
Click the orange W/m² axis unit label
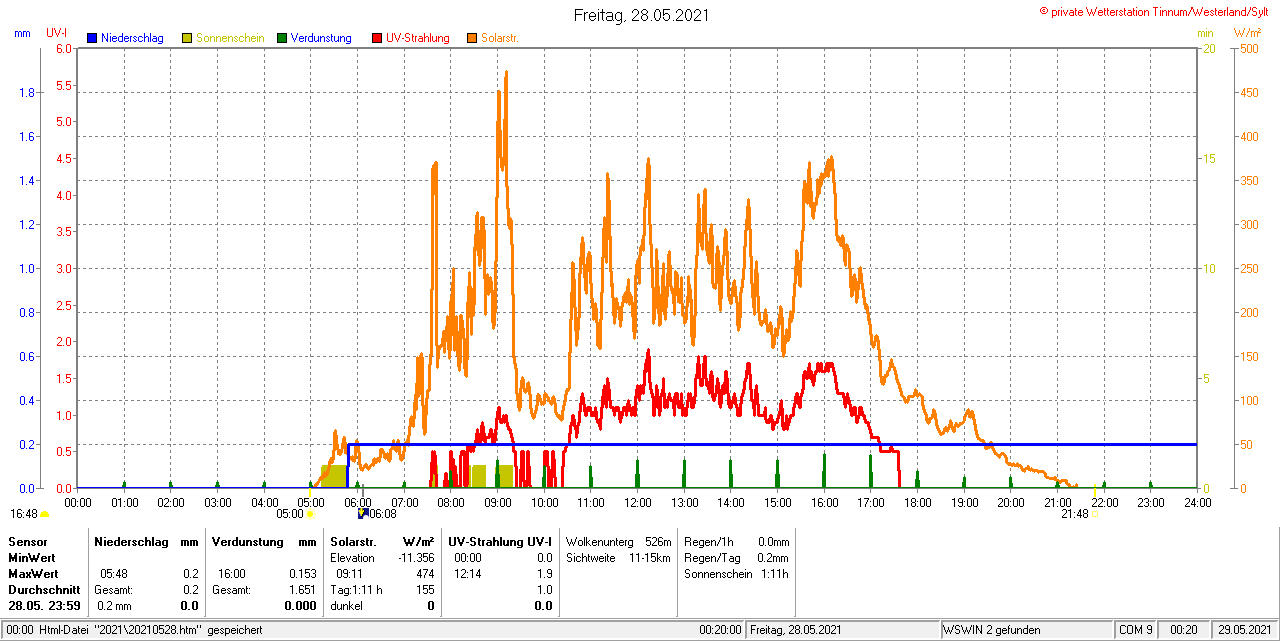[x=1247, y=33]
